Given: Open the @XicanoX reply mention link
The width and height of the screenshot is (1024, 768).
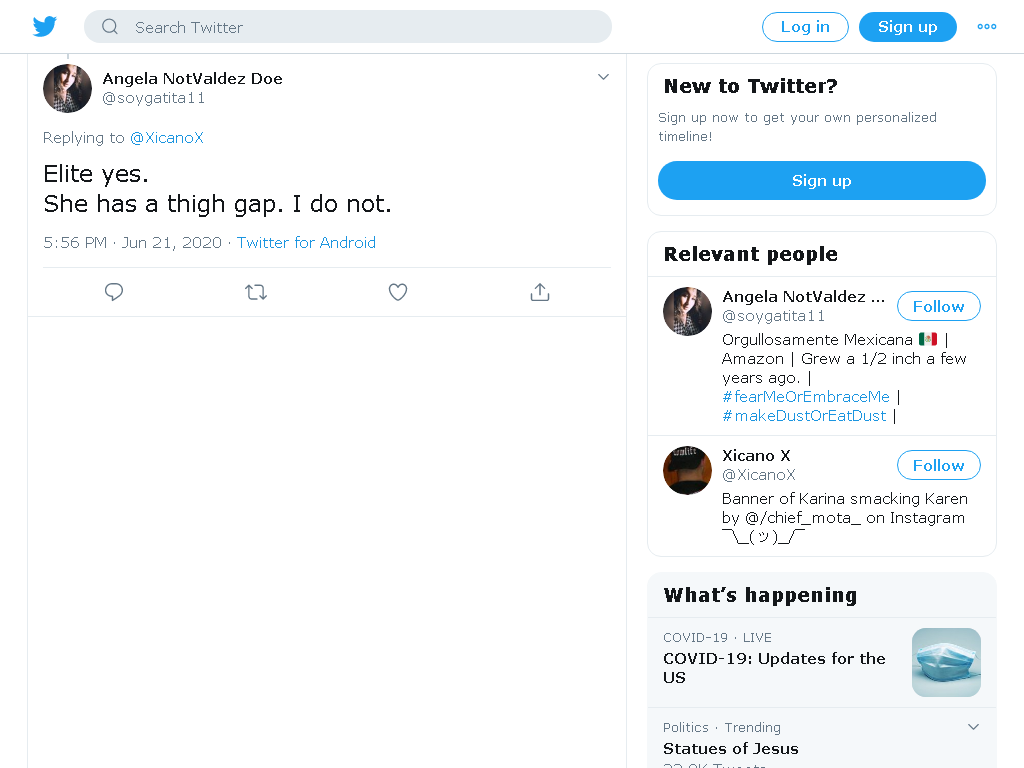Looking at the screenshot, I should (167, 138).
